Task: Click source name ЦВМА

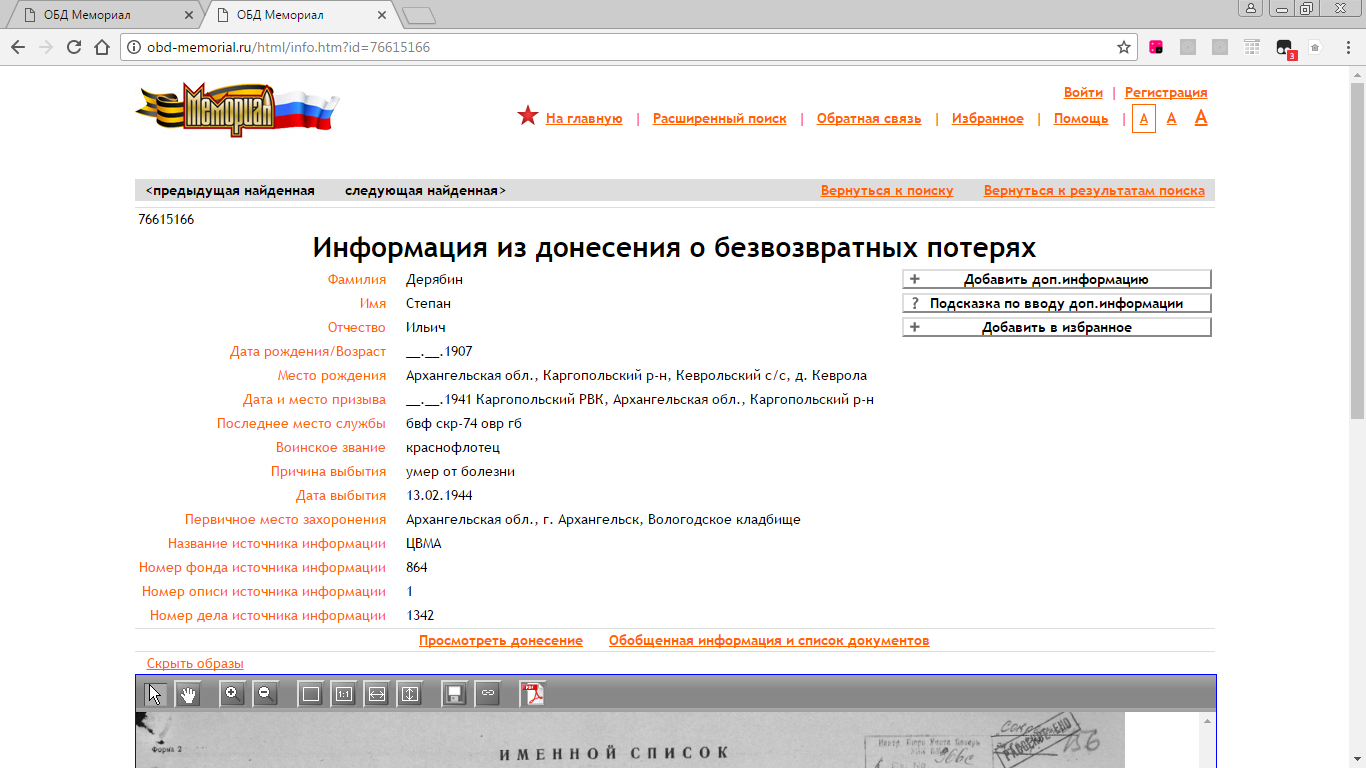Action: coord(424,543)
